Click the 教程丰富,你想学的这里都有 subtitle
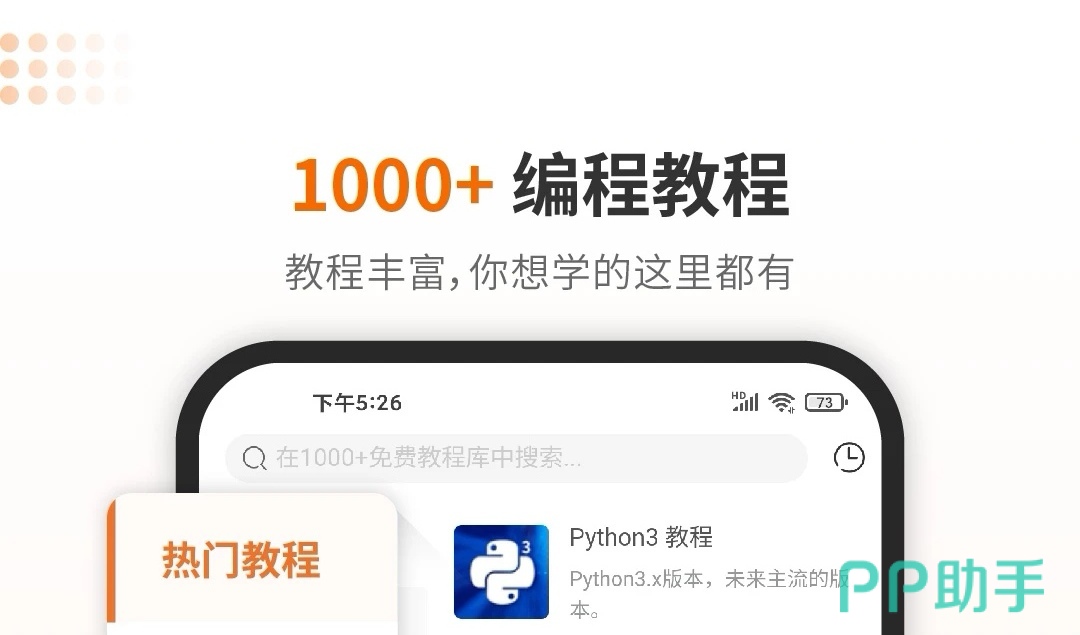This screenshot has height=635, width=1080. point(539,272)
